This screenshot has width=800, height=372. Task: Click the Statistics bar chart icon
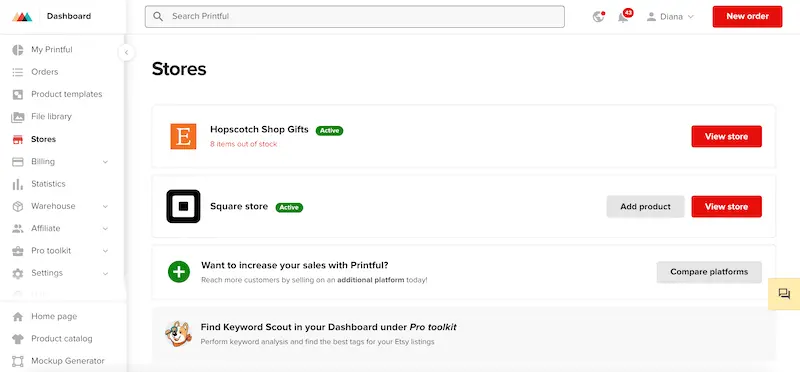tap(18, 184)
